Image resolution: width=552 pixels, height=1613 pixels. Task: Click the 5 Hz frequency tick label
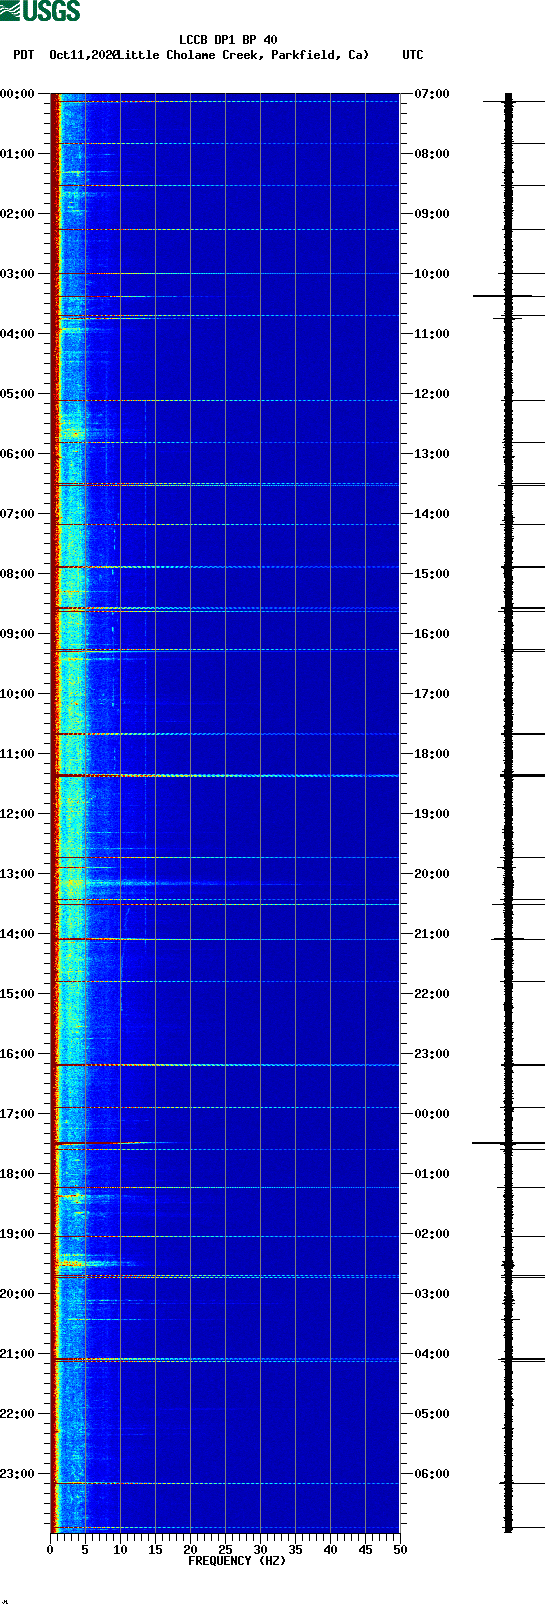click(85, 1550)
